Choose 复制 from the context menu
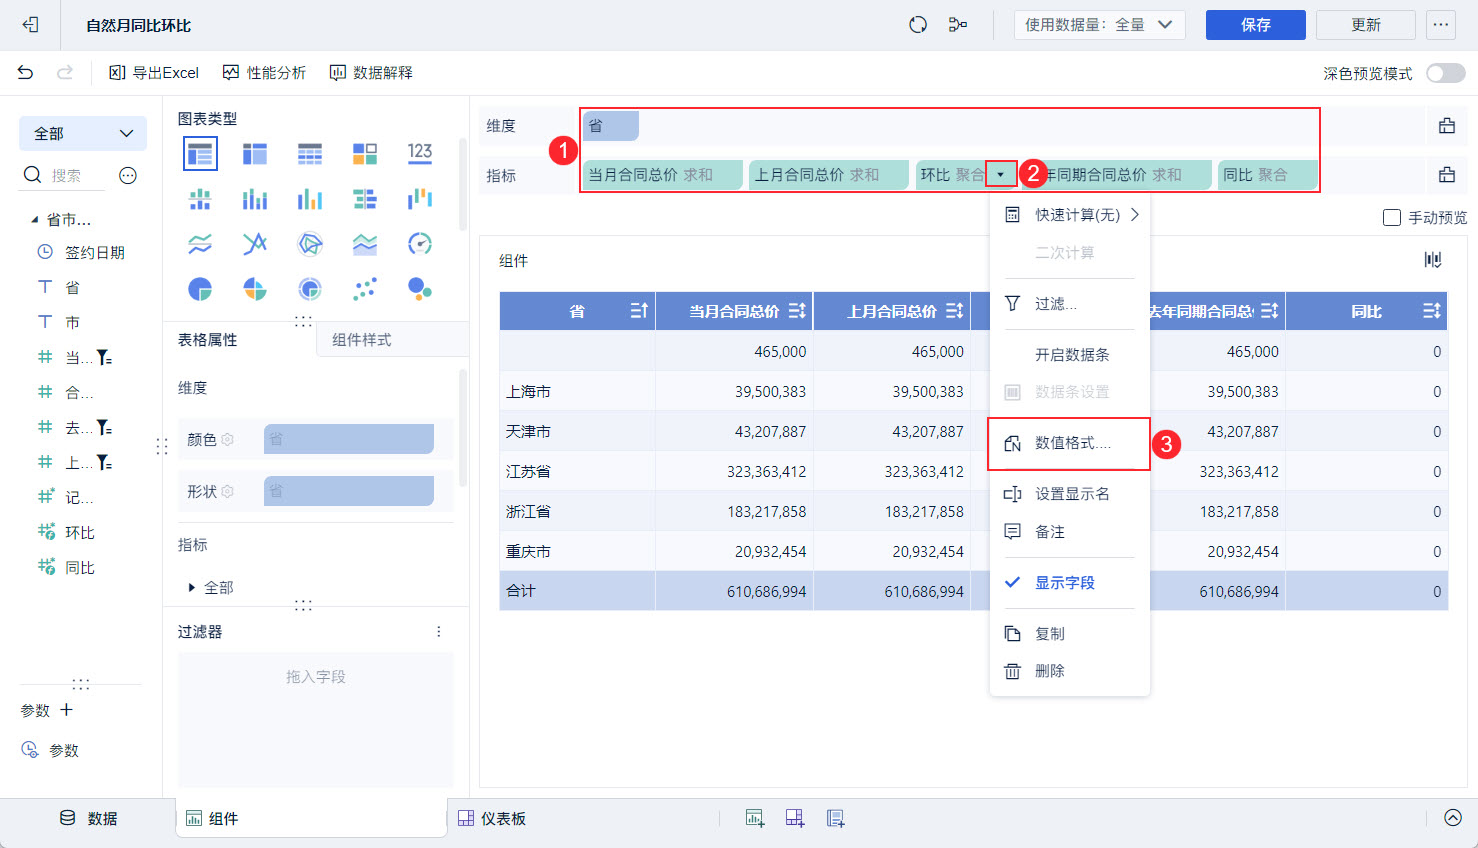The height and width of the screenshot is (848, 1478). point(1070,634)
